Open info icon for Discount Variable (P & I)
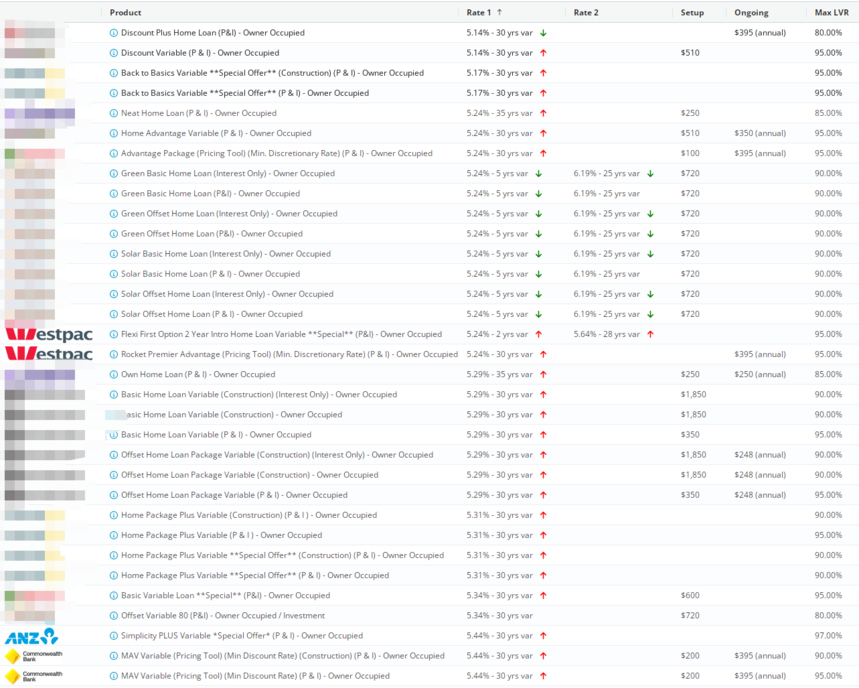 (113, 53)
